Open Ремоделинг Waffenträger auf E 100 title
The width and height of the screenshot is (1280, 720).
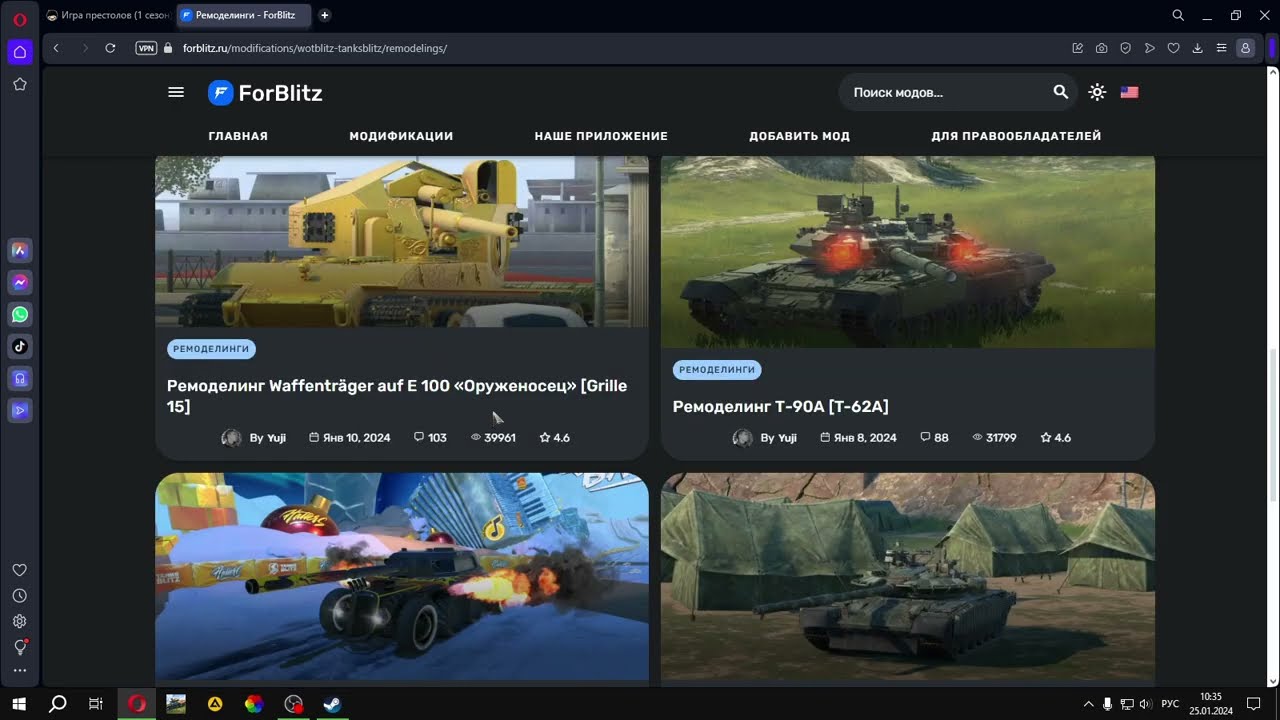(x=397, y=396)
